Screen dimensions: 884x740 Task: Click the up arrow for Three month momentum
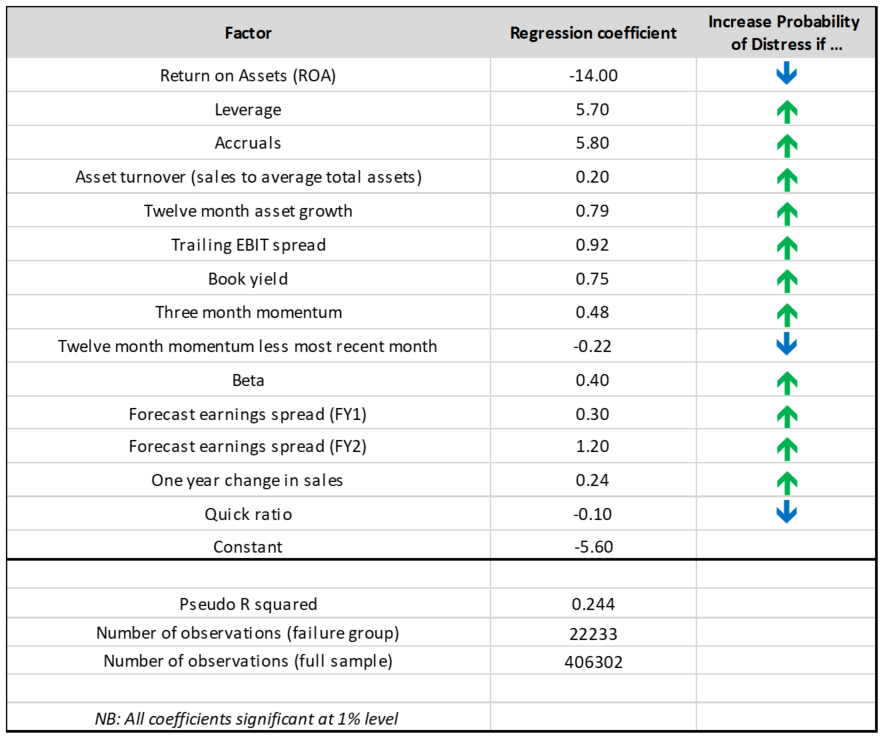[786, 313]
